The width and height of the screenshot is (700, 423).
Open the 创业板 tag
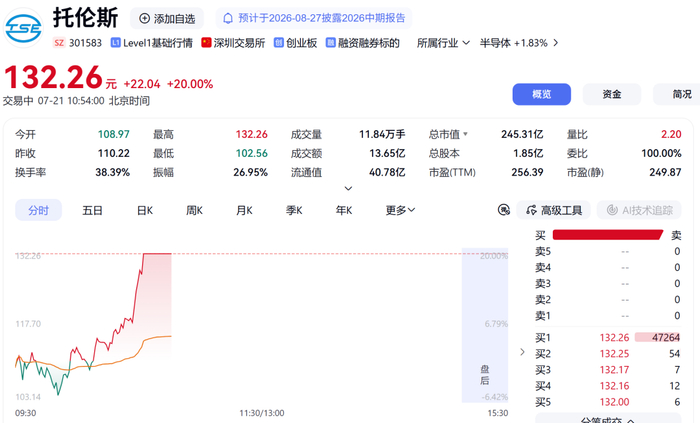[x=296, y=43]
